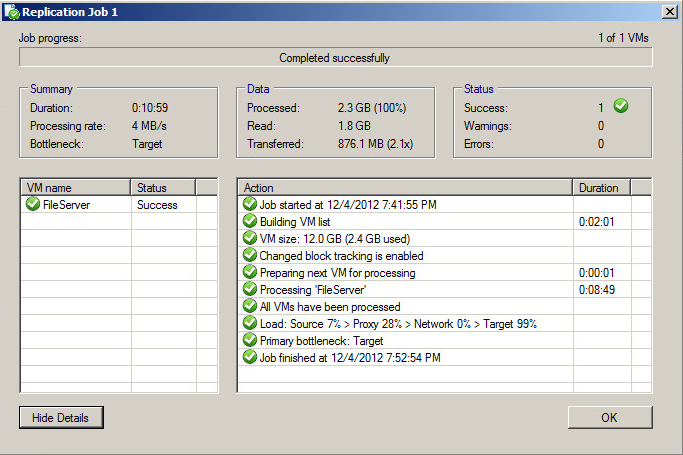
Task: Click the Warnings count 0
Action: tap(601, 126)
